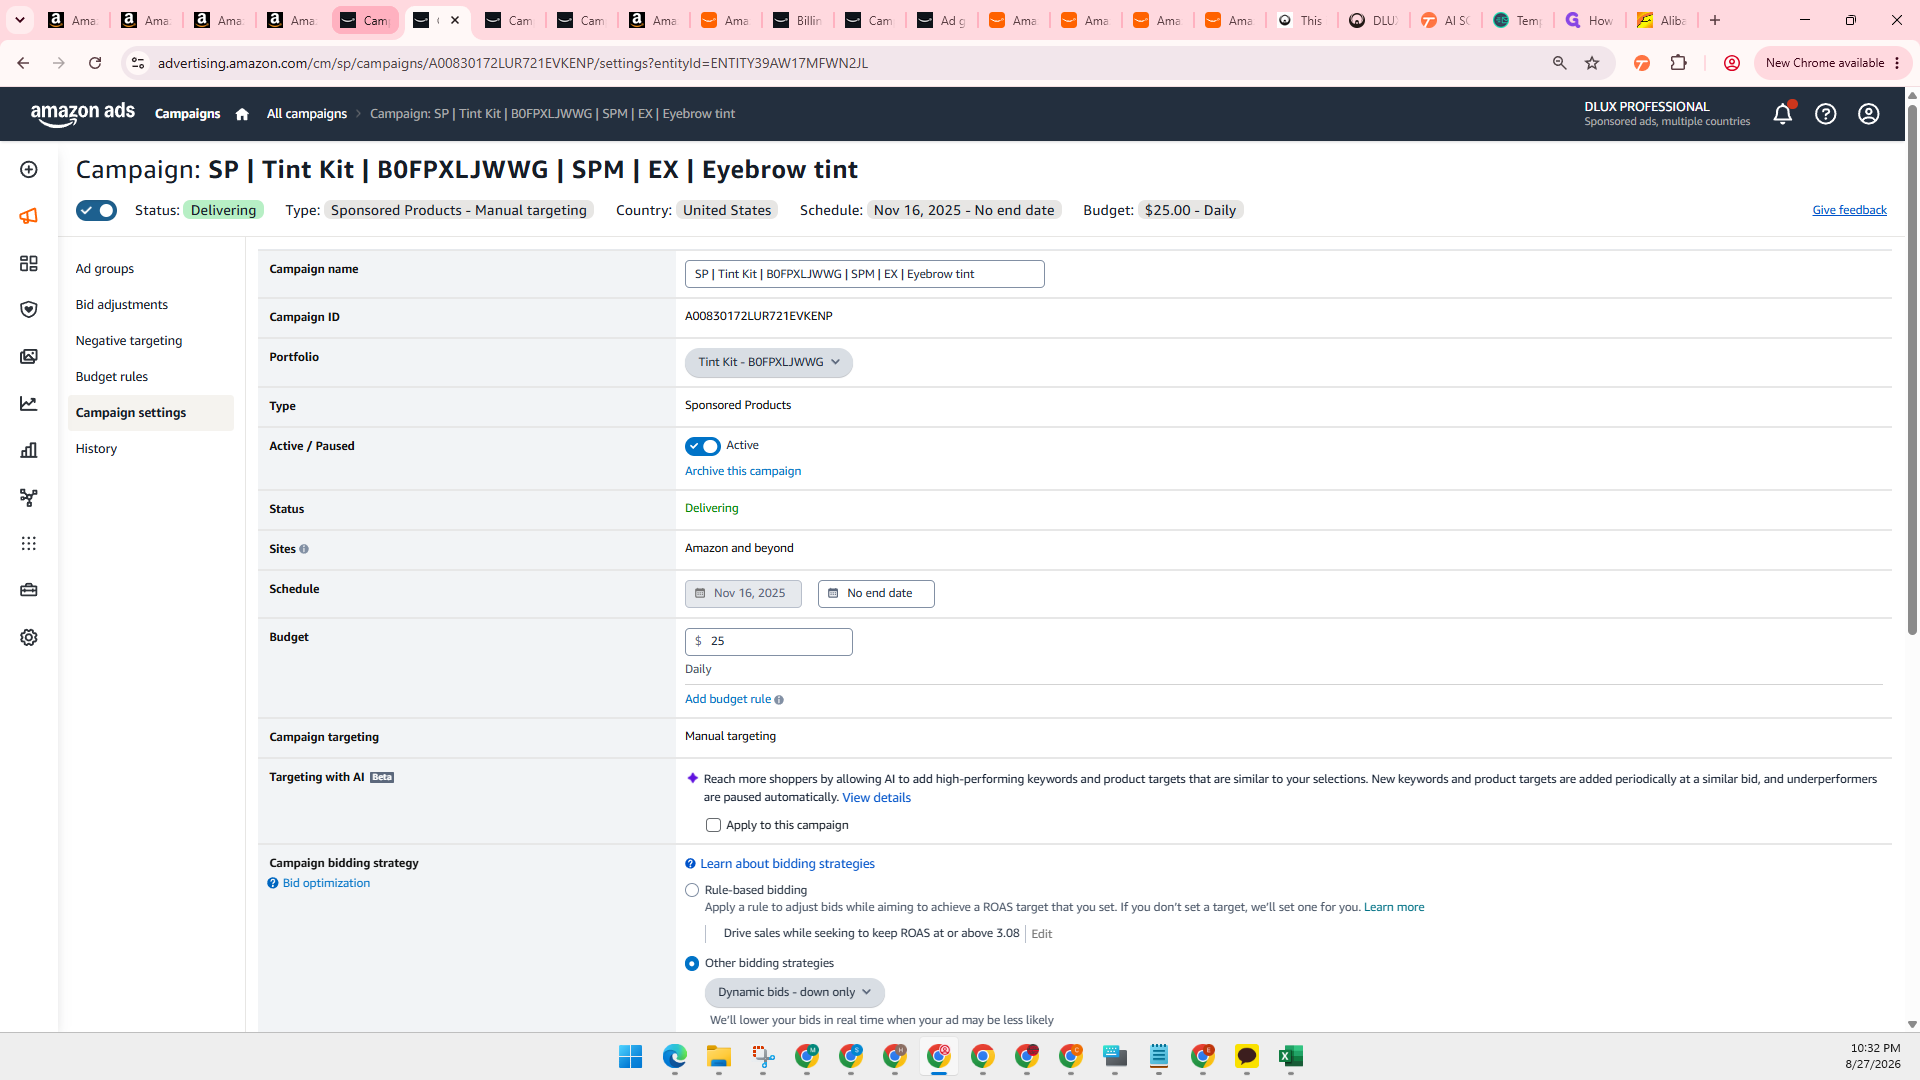Open a new Chrome tab
1920x1080 pixels.
[x=1715, y=20]
